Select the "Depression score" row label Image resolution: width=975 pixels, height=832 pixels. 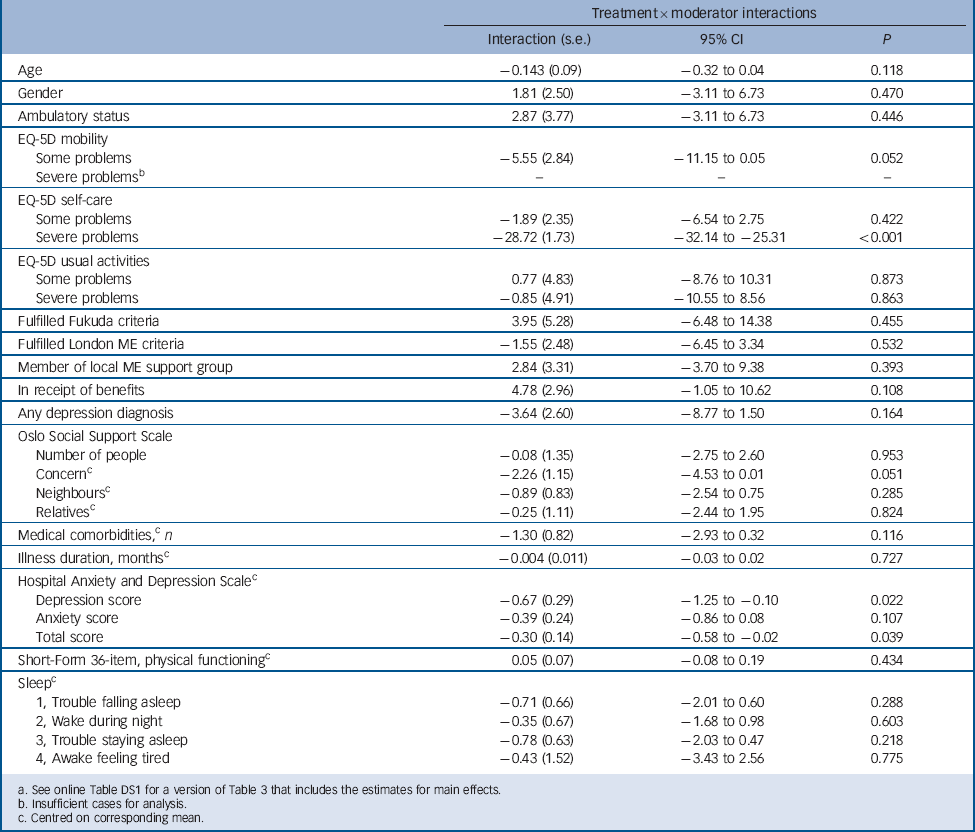(x=88, y=599)
